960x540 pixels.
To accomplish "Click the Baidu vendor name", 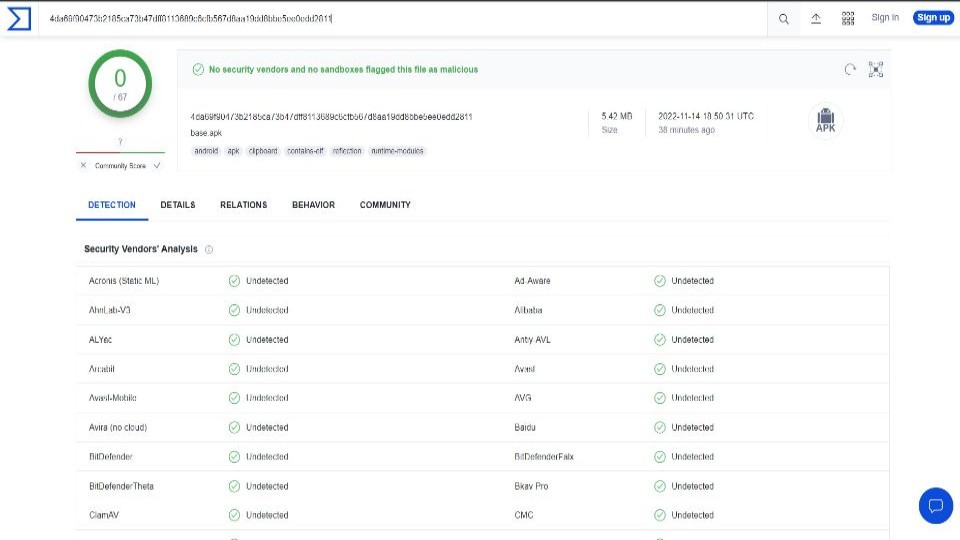I will click(525, 427).
